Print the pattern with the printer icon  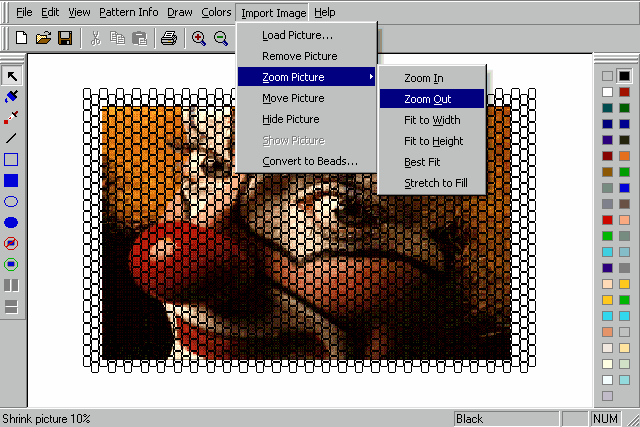pyautogui.click(x=169, y=38)
